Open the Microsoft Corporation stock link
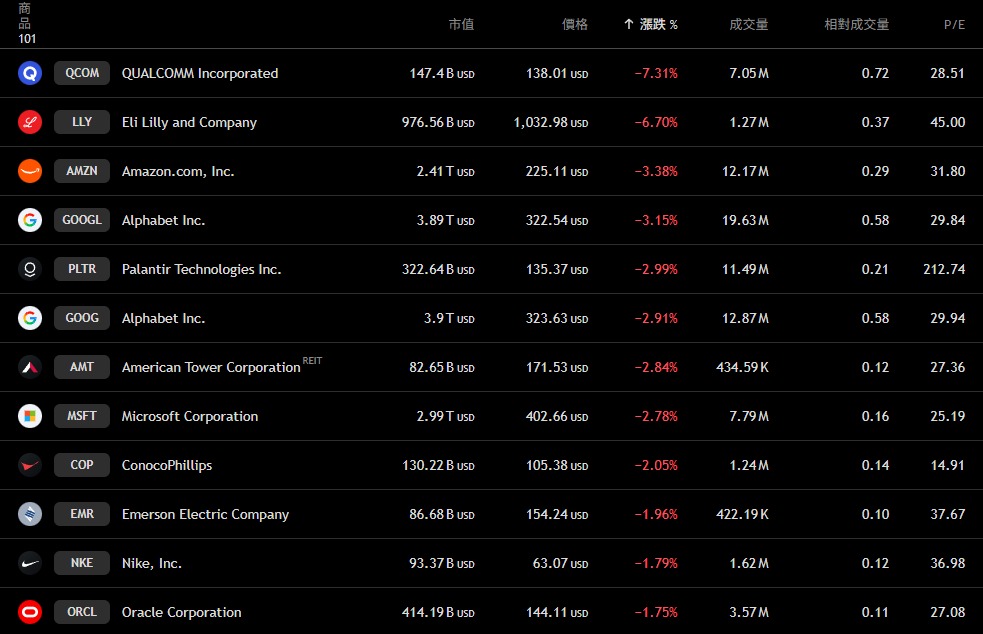Screen dimensions: 983x634 click(190, 416)
